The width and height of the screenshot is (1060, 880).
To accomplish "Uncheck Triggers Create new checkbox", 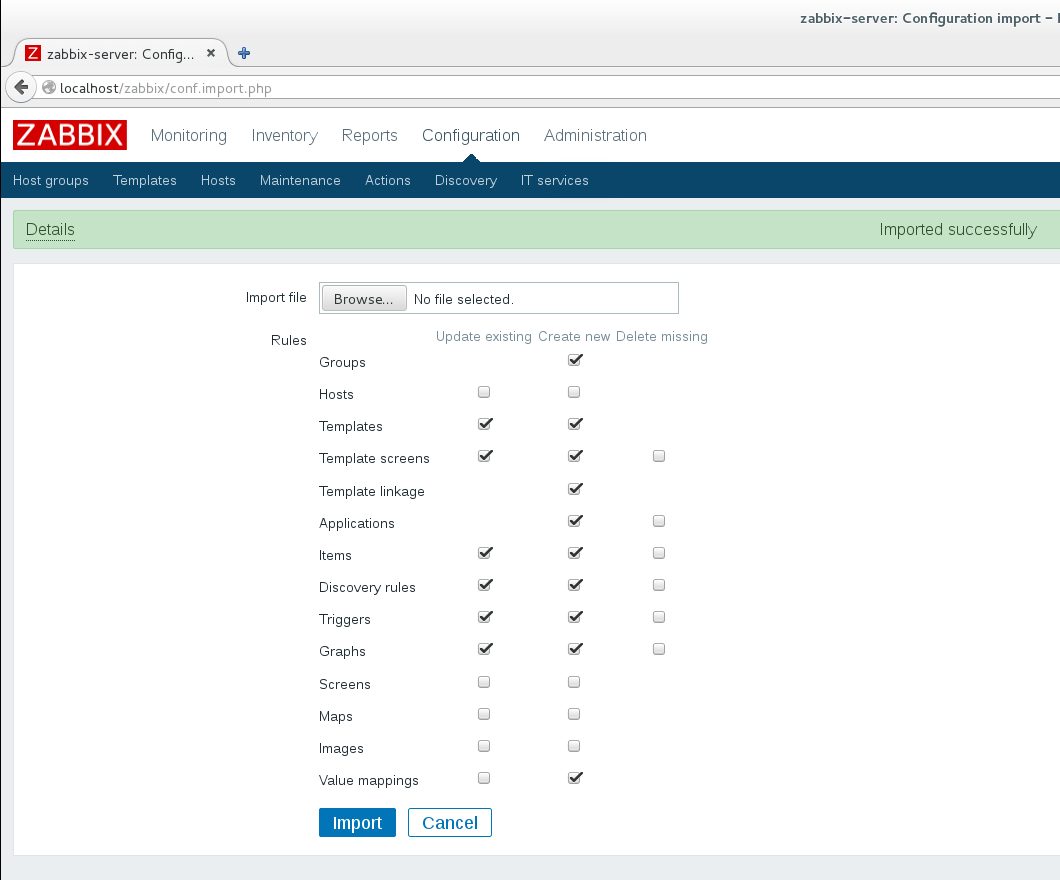I will pos(575,617).
